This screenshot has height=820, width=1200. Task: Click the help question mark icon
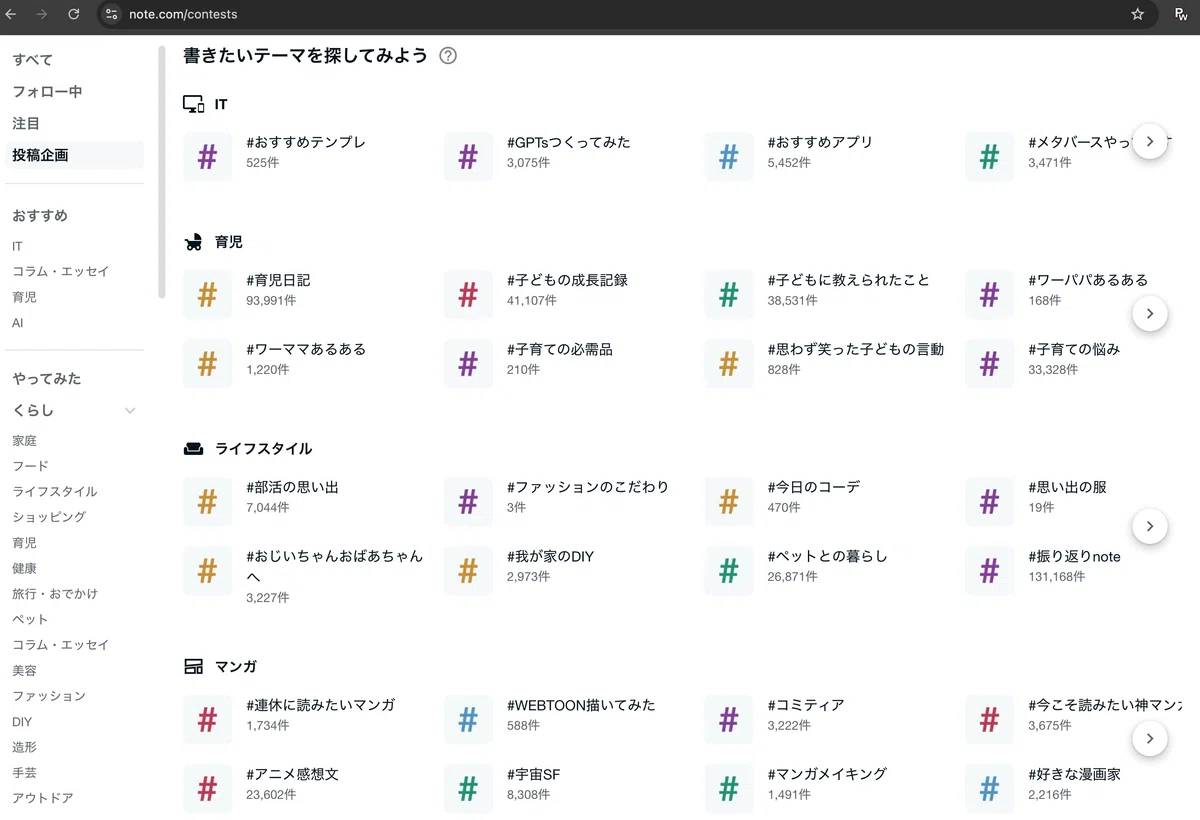click(448, 56)
